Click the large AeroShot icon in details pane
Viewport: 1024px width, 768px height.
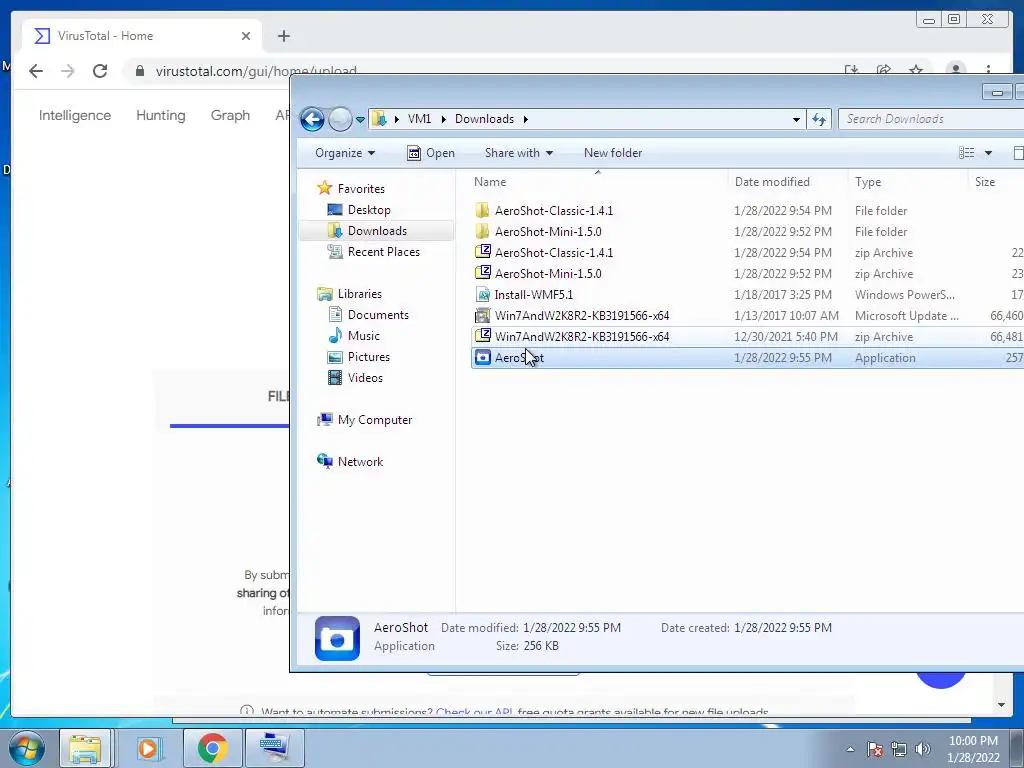point(337,638)
